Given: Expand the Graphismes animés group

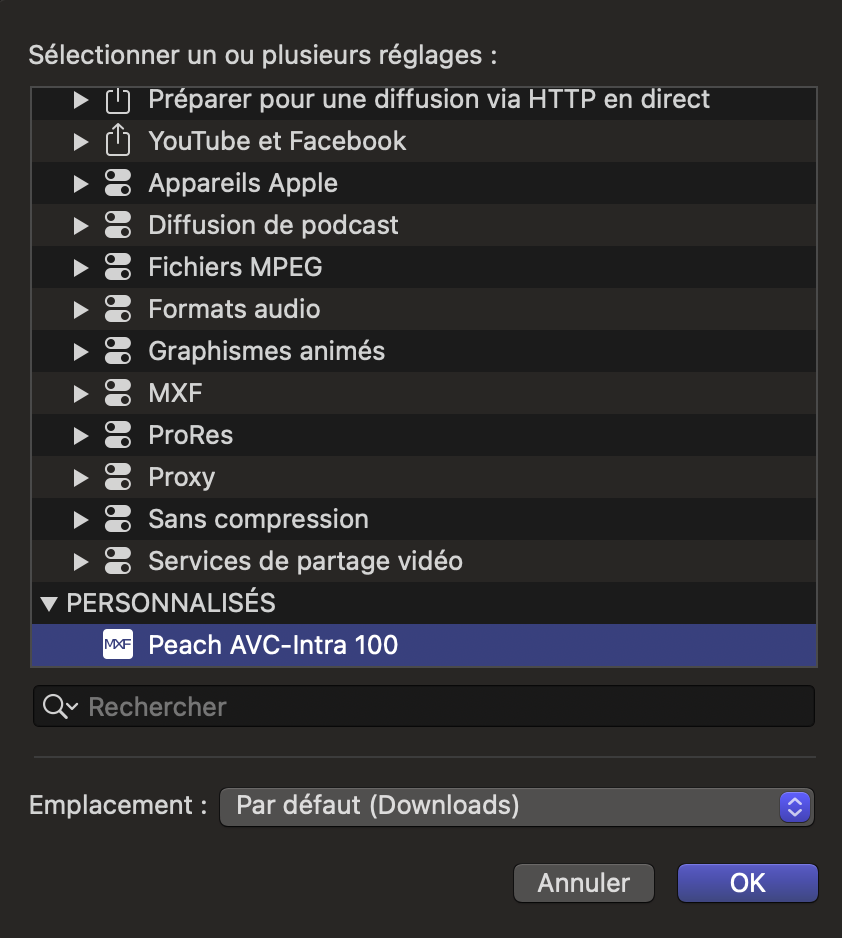Looking at the screenshot, I should (x=81, y=352).
